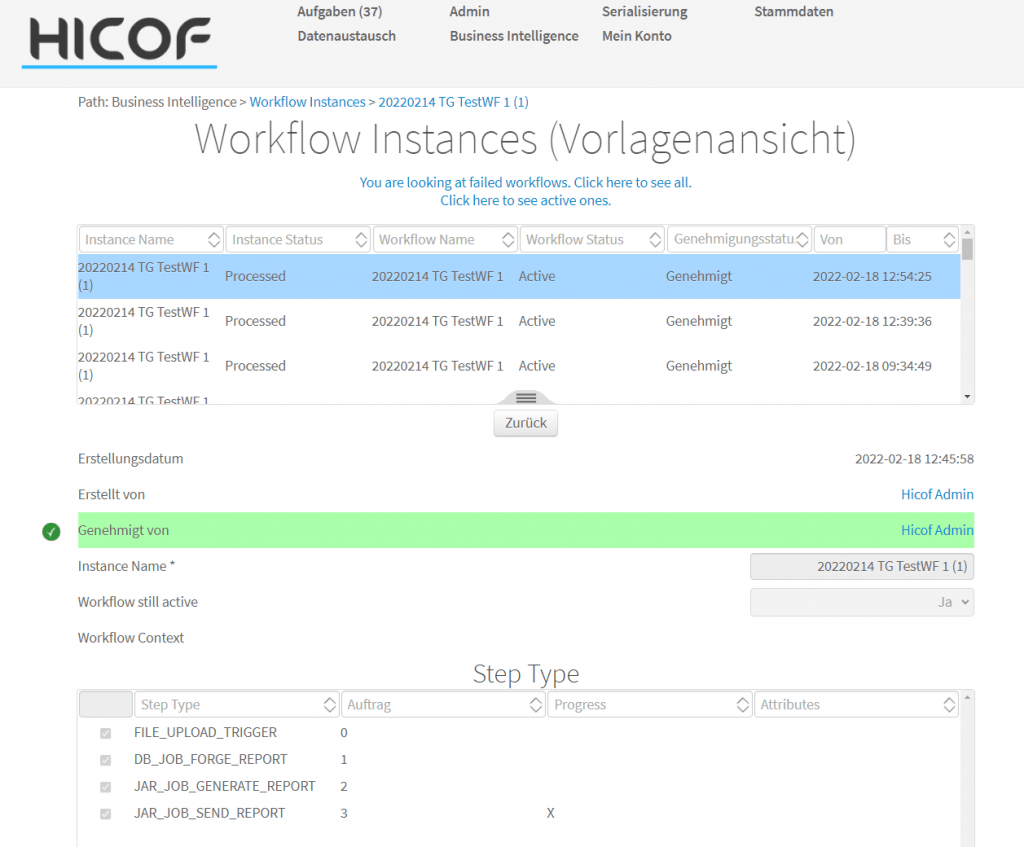Screen dimensions: 1024x847
Task: Click Erstellungsdatum value 2022-02-18 12:45:58
Action: 914,459
